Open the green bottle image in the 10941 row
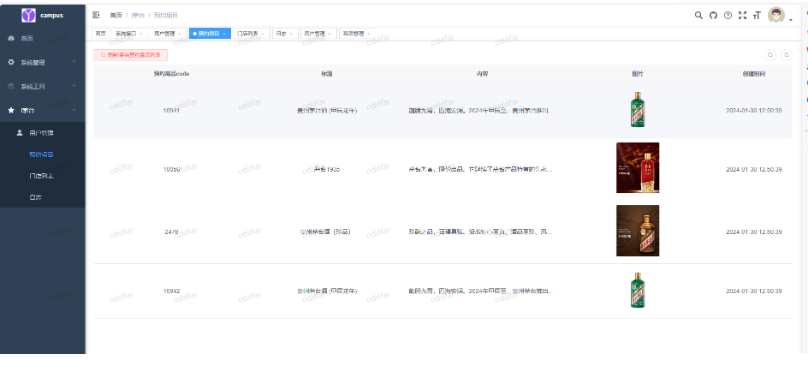The image size is (808, 378). [637, 110]
